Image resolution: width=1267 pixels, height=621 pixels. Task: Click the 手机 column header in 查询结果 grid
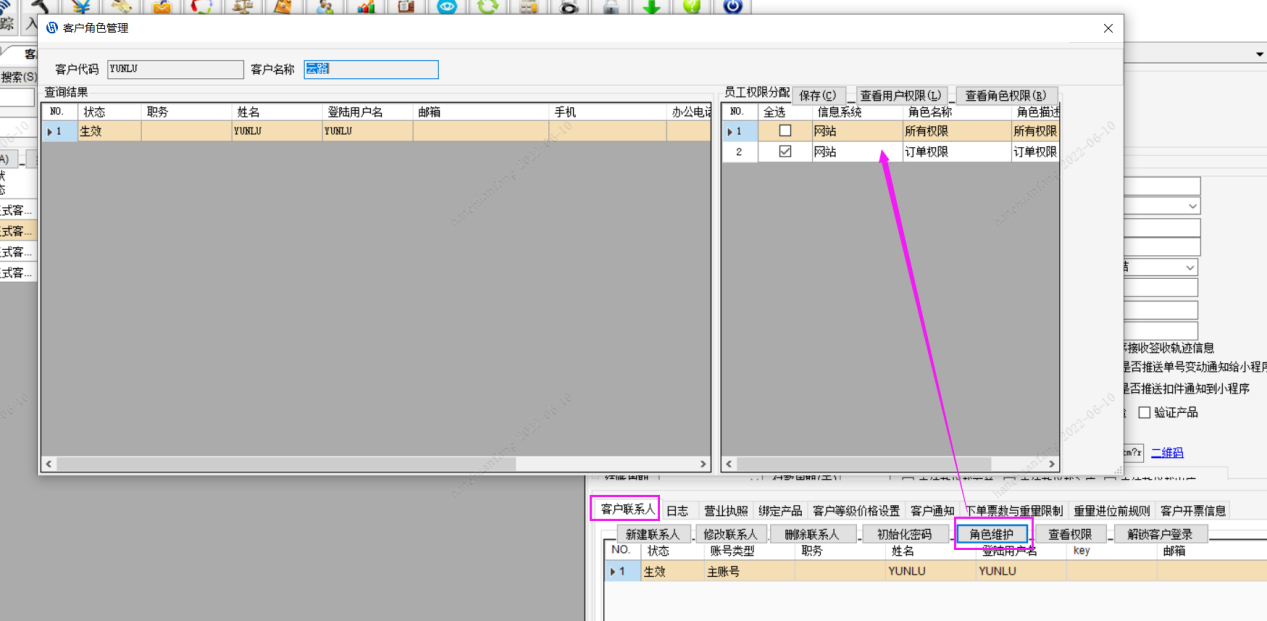(608, 112)
